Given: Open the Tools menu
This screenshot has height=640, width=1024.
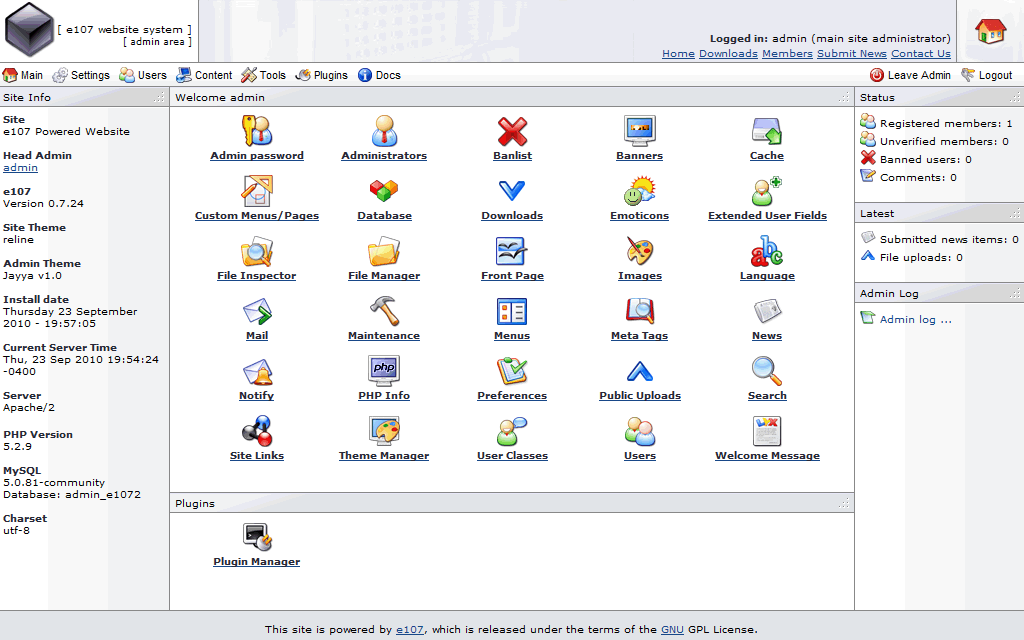Looking at the screenshot, I should (x=264, y=75).
